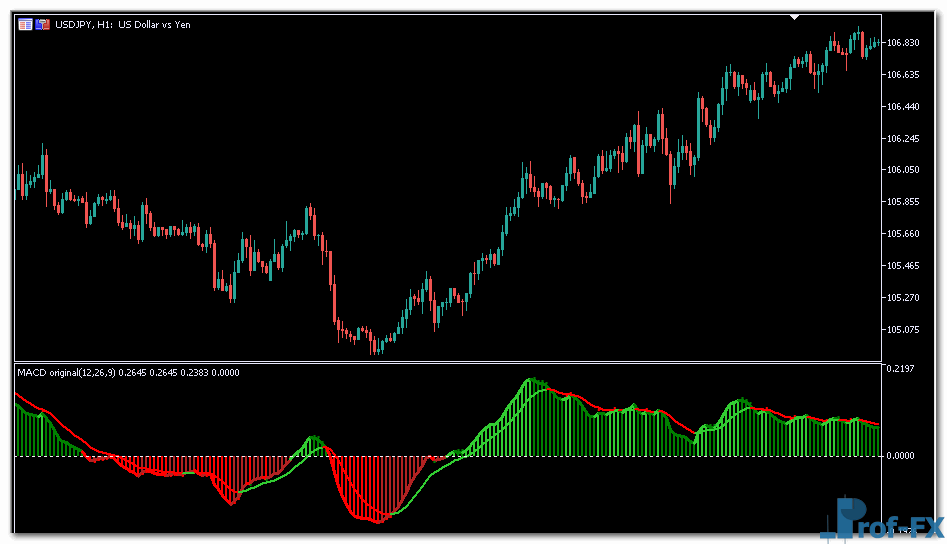This screenshot has width=947, height=544.
Task: Open the One Click Trading panel icon
Action: click(25, 24)
